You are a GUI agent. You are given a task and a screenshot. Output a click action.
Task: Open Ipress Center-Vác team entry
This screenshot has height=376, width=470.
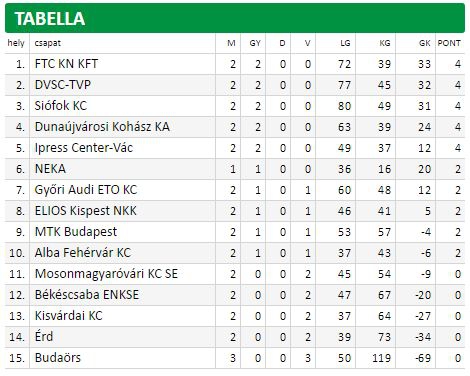click(x=84, y=148)
